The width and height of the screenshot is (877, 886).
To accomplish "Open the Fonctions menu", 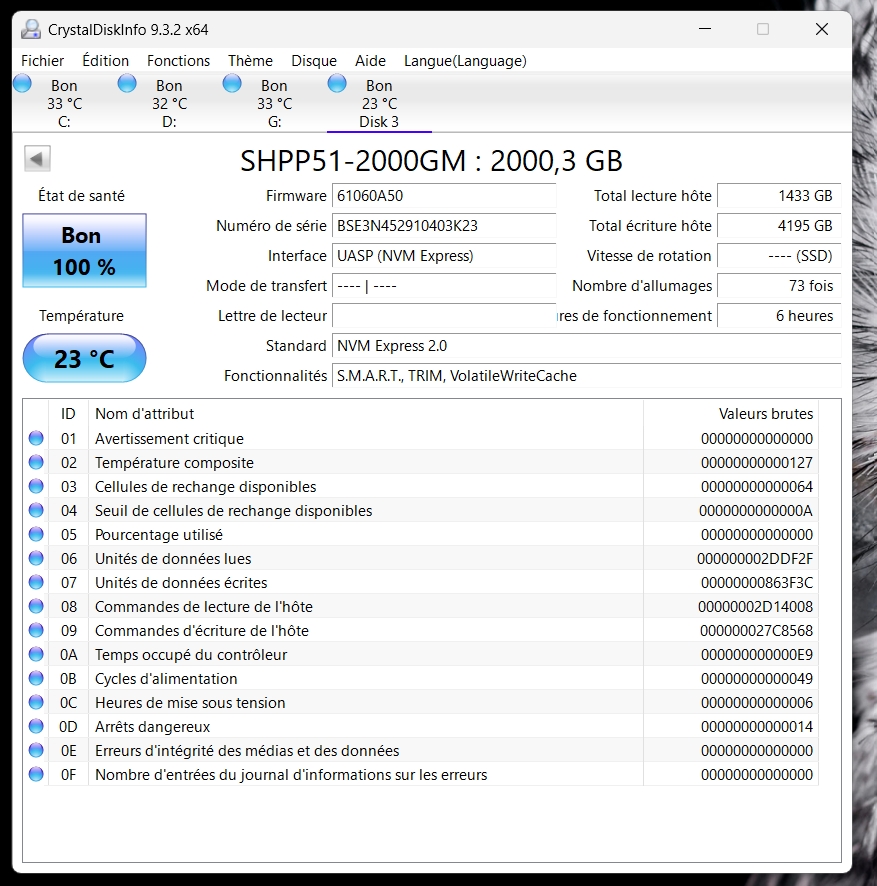I will point(179,60).
